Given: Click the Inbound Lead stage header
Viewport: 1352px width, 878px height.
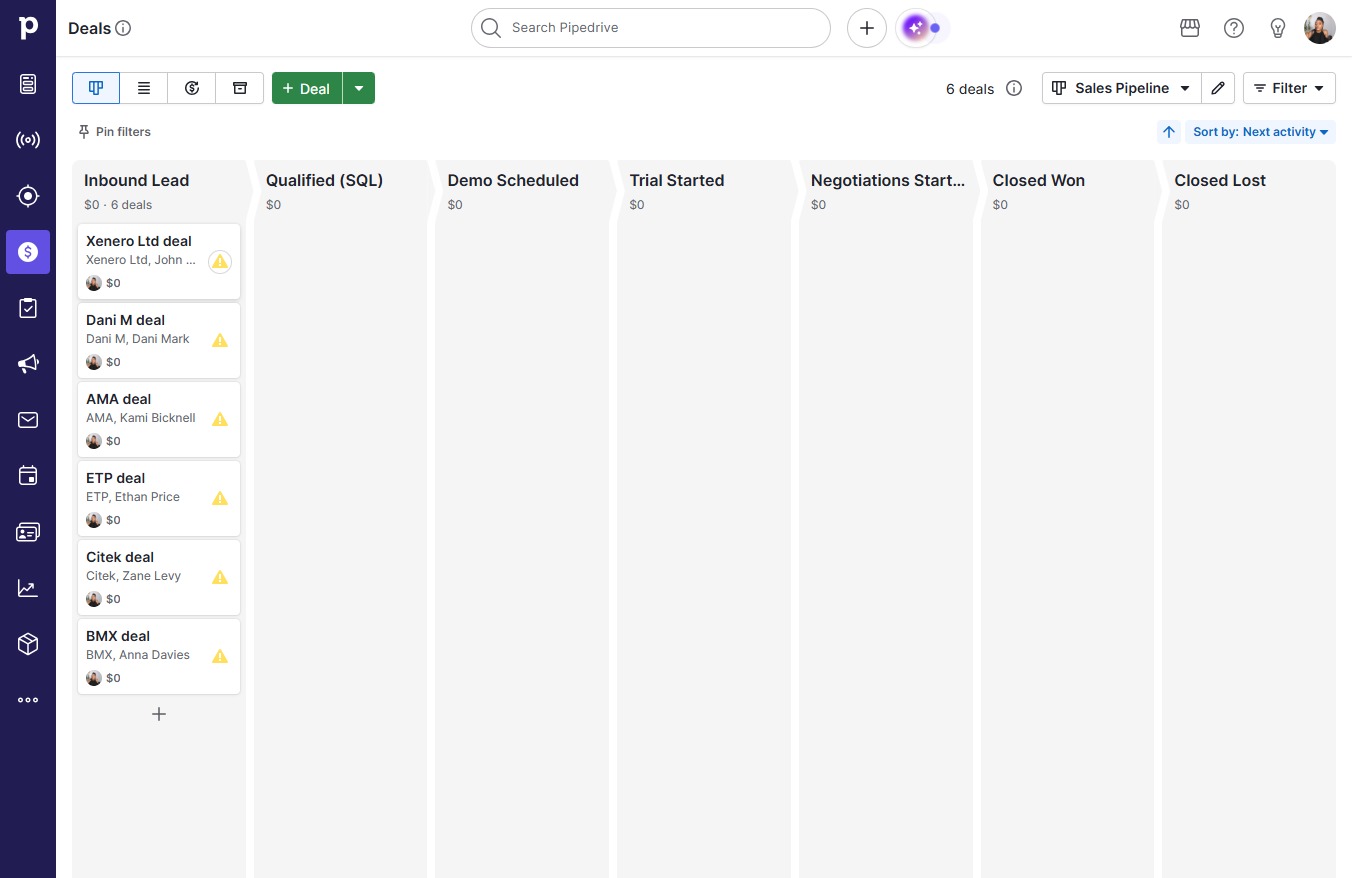Looking at the screenshot, I should (137, 180).
